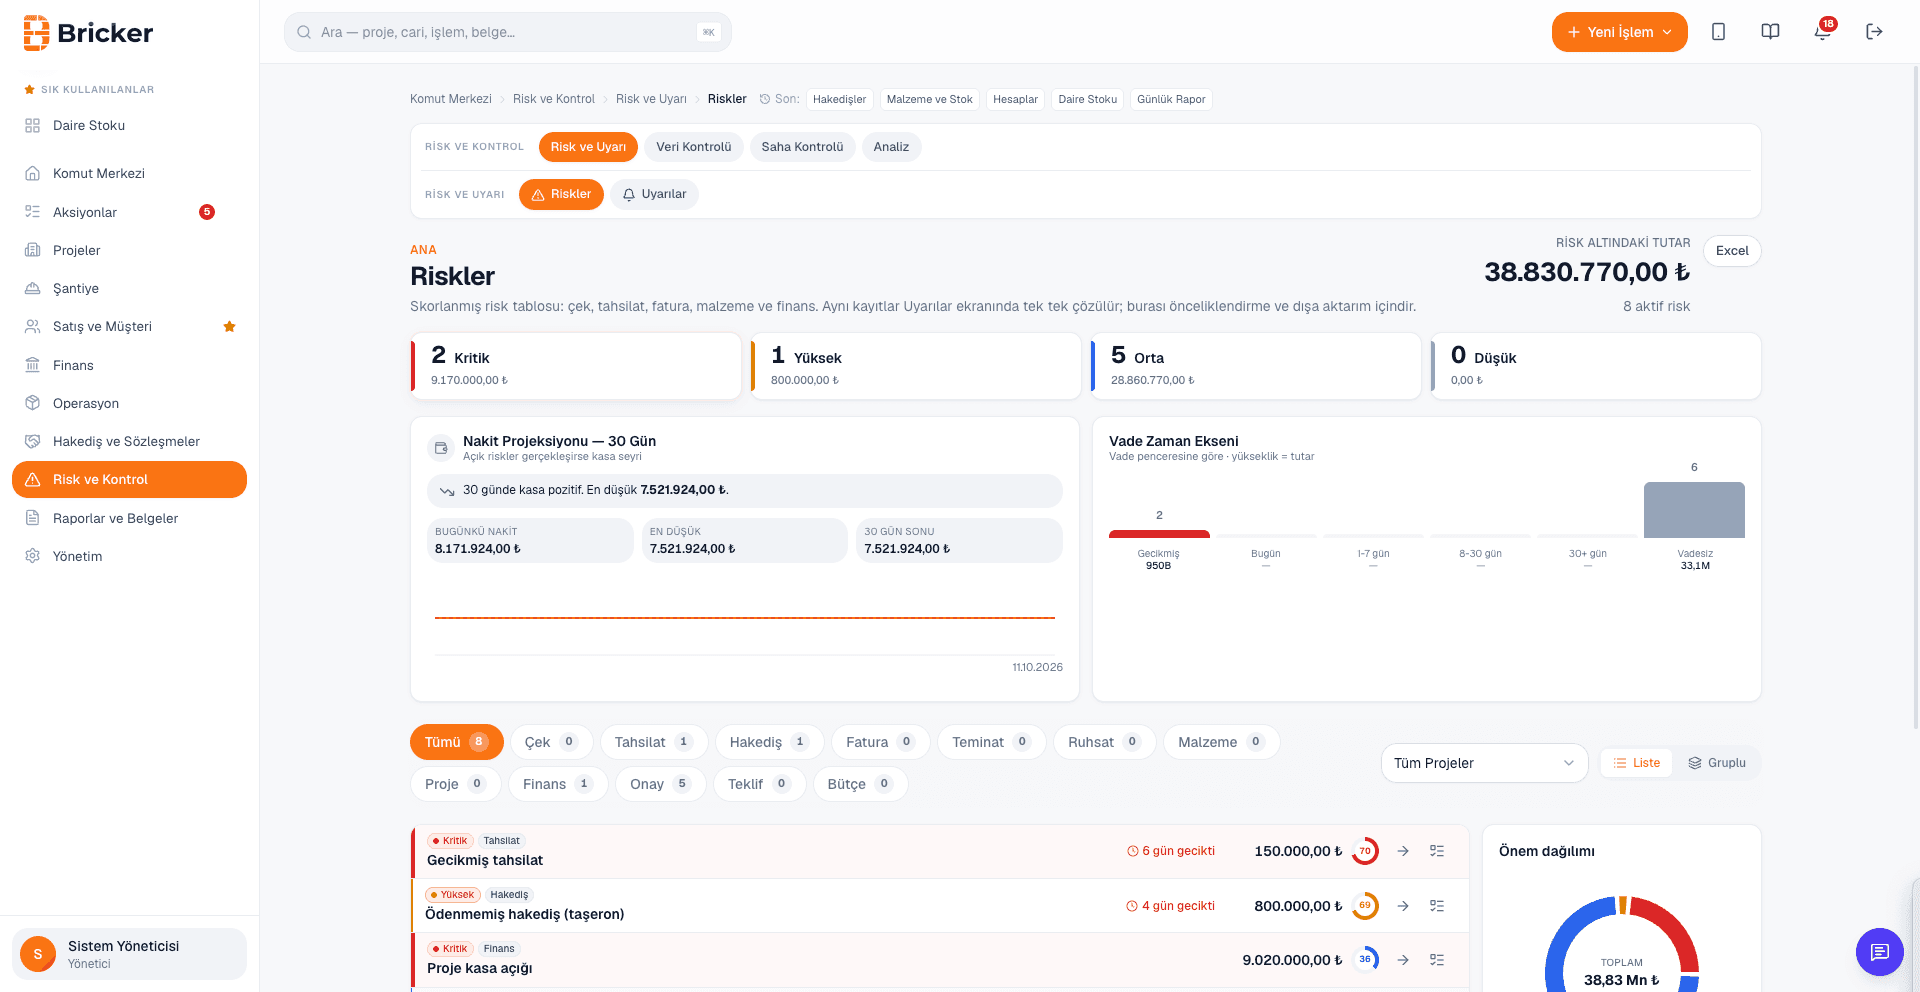Open Tüm Projeler dropdown
1920x992 pixels.
click(1484, 763)
